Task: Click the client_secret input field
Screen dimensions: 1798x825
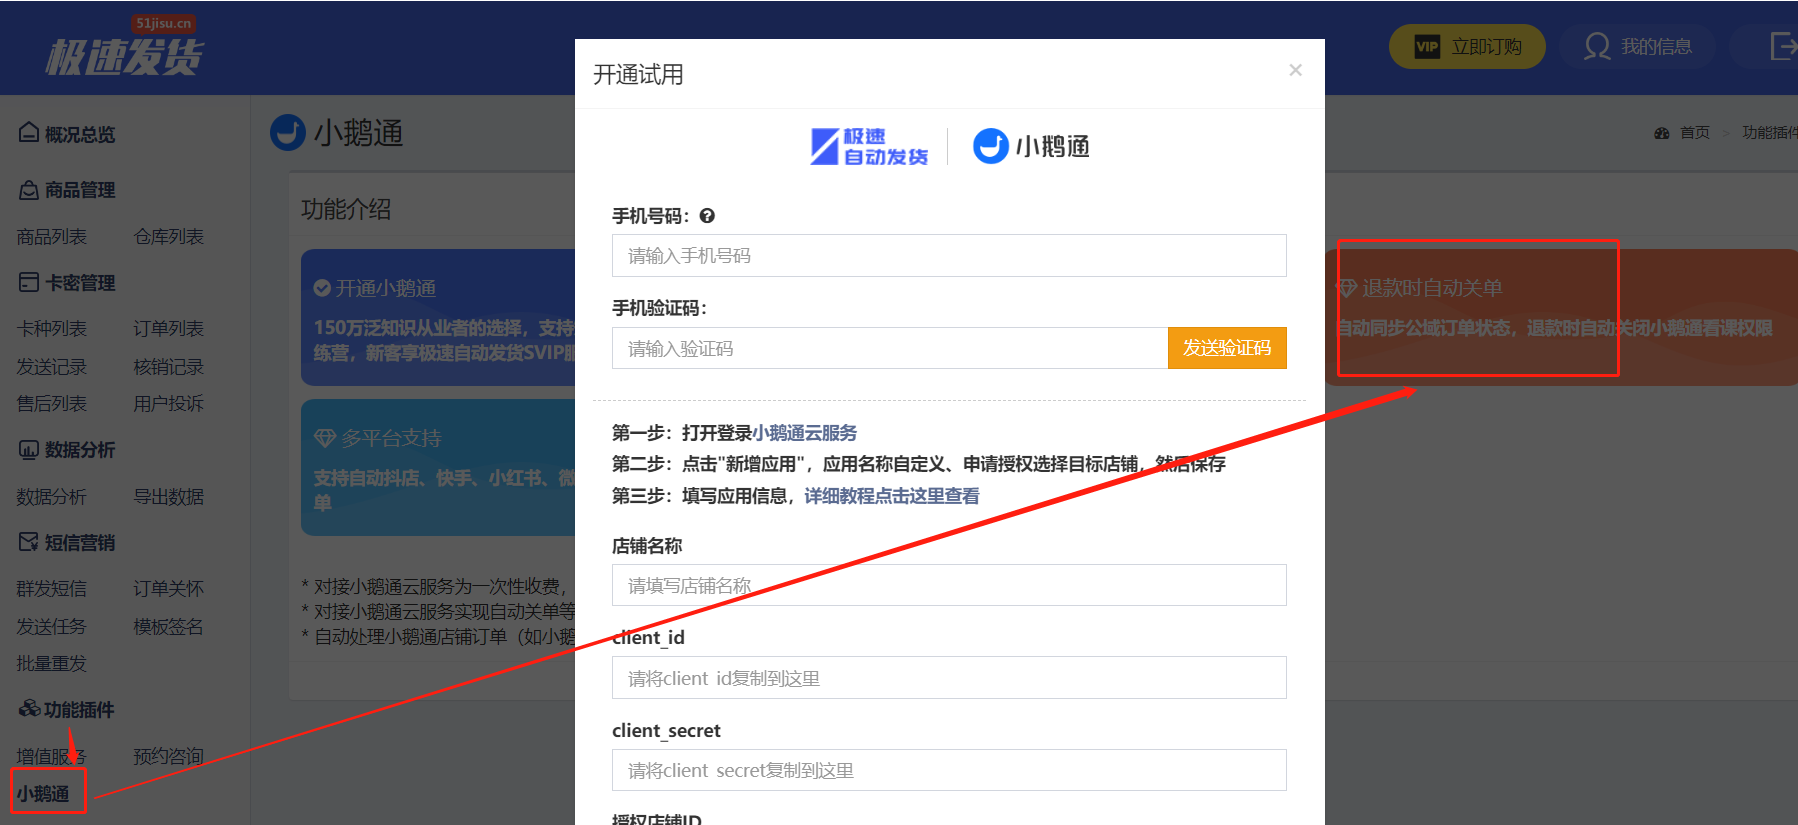Action: click(x=948, y=770)
